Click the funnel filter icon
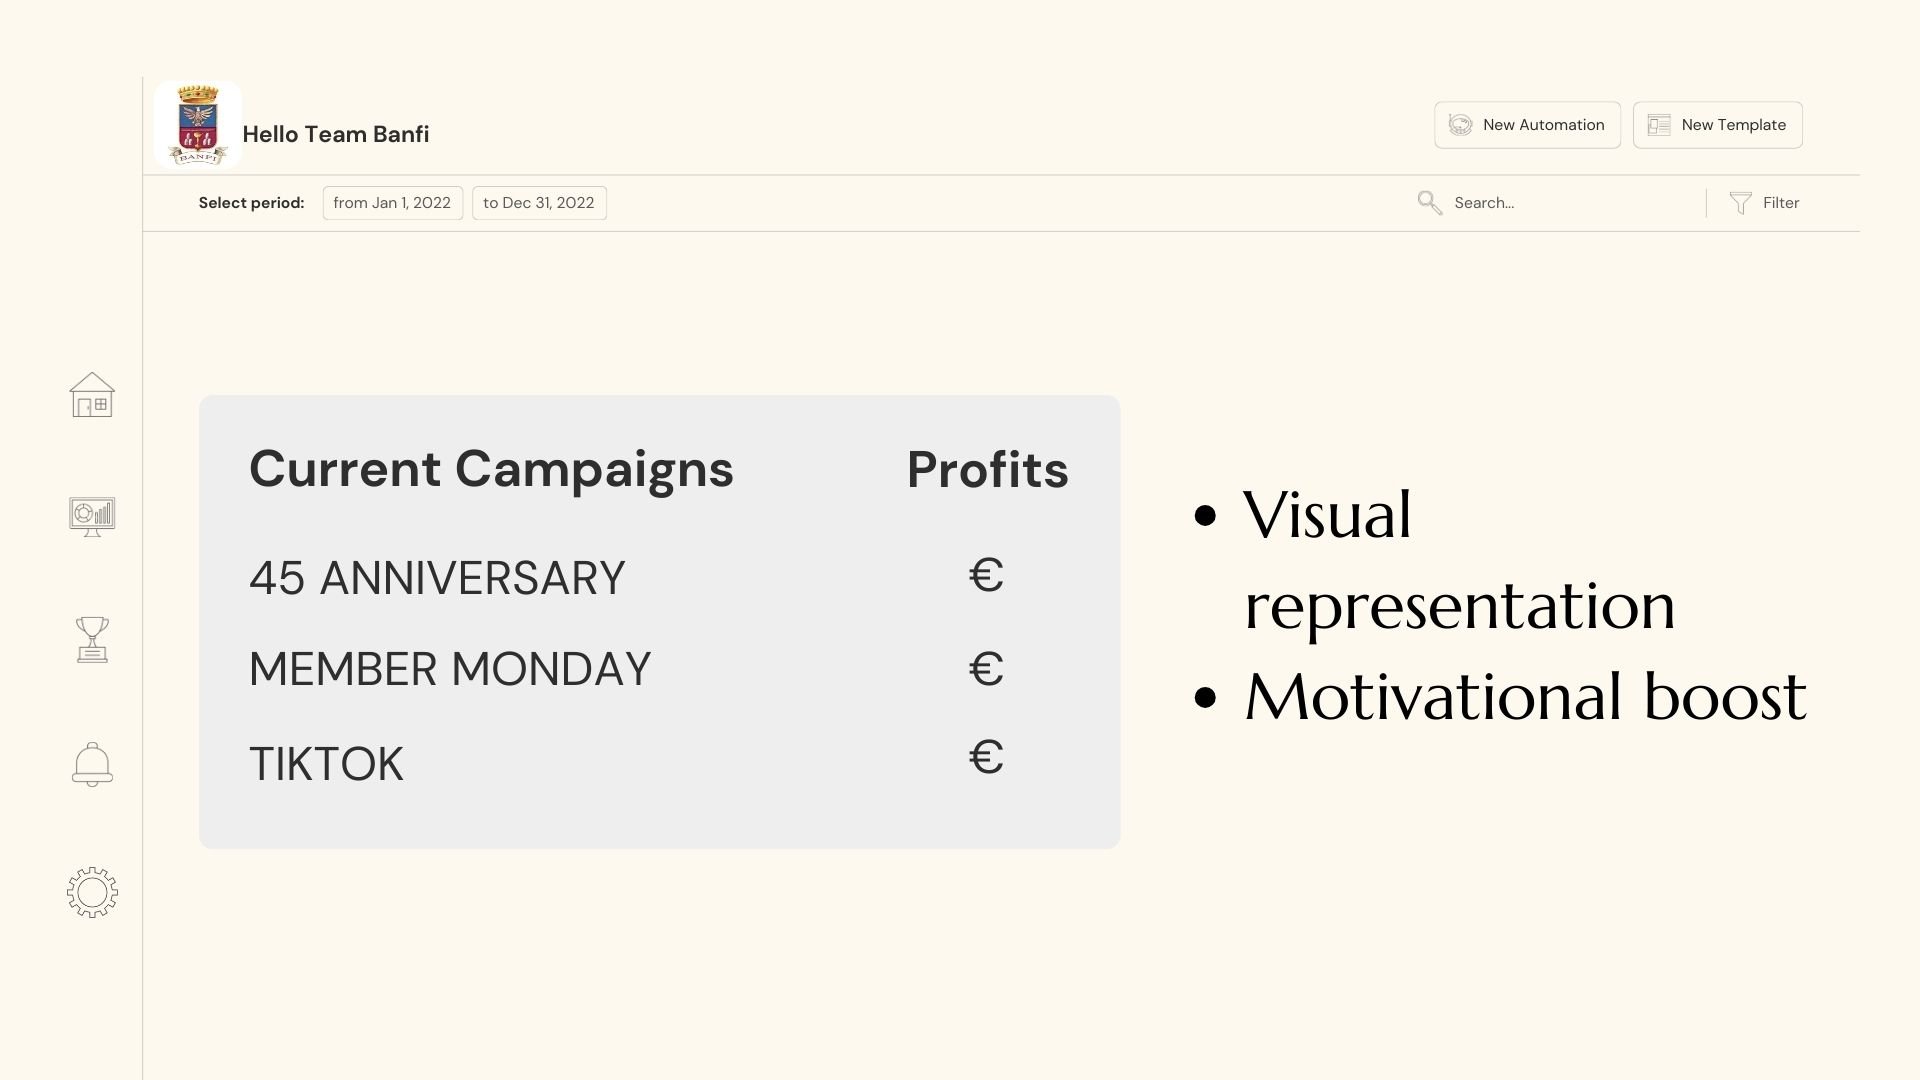This screenshot has width=1920, height=1080. pyautogui.click(x=1740, y=203)
